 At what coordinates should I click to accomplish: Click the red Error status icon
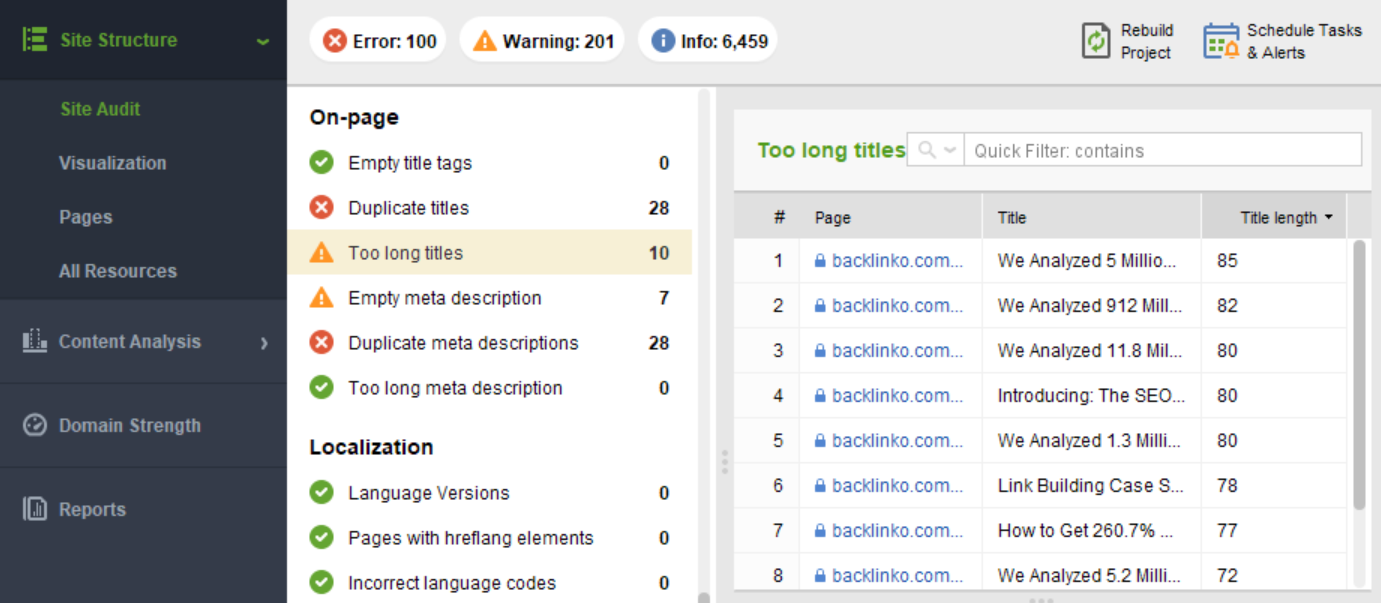tap(335, 41)
